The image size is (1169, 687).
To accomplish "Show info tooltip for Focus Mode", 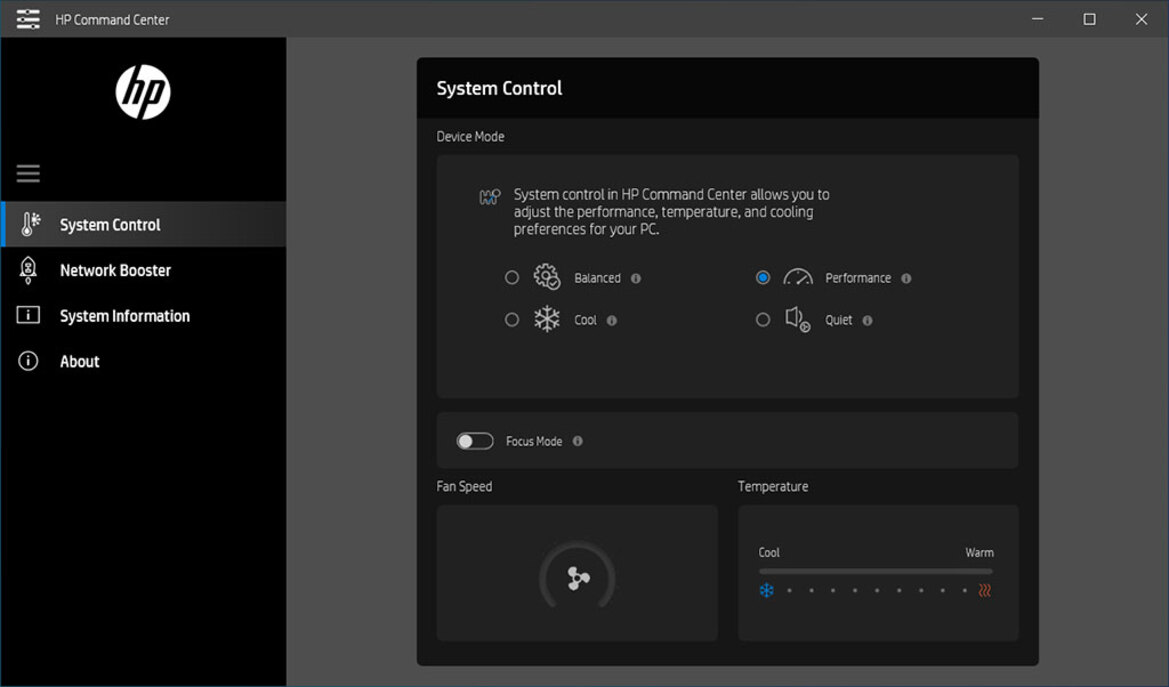I will click(577, 441).
